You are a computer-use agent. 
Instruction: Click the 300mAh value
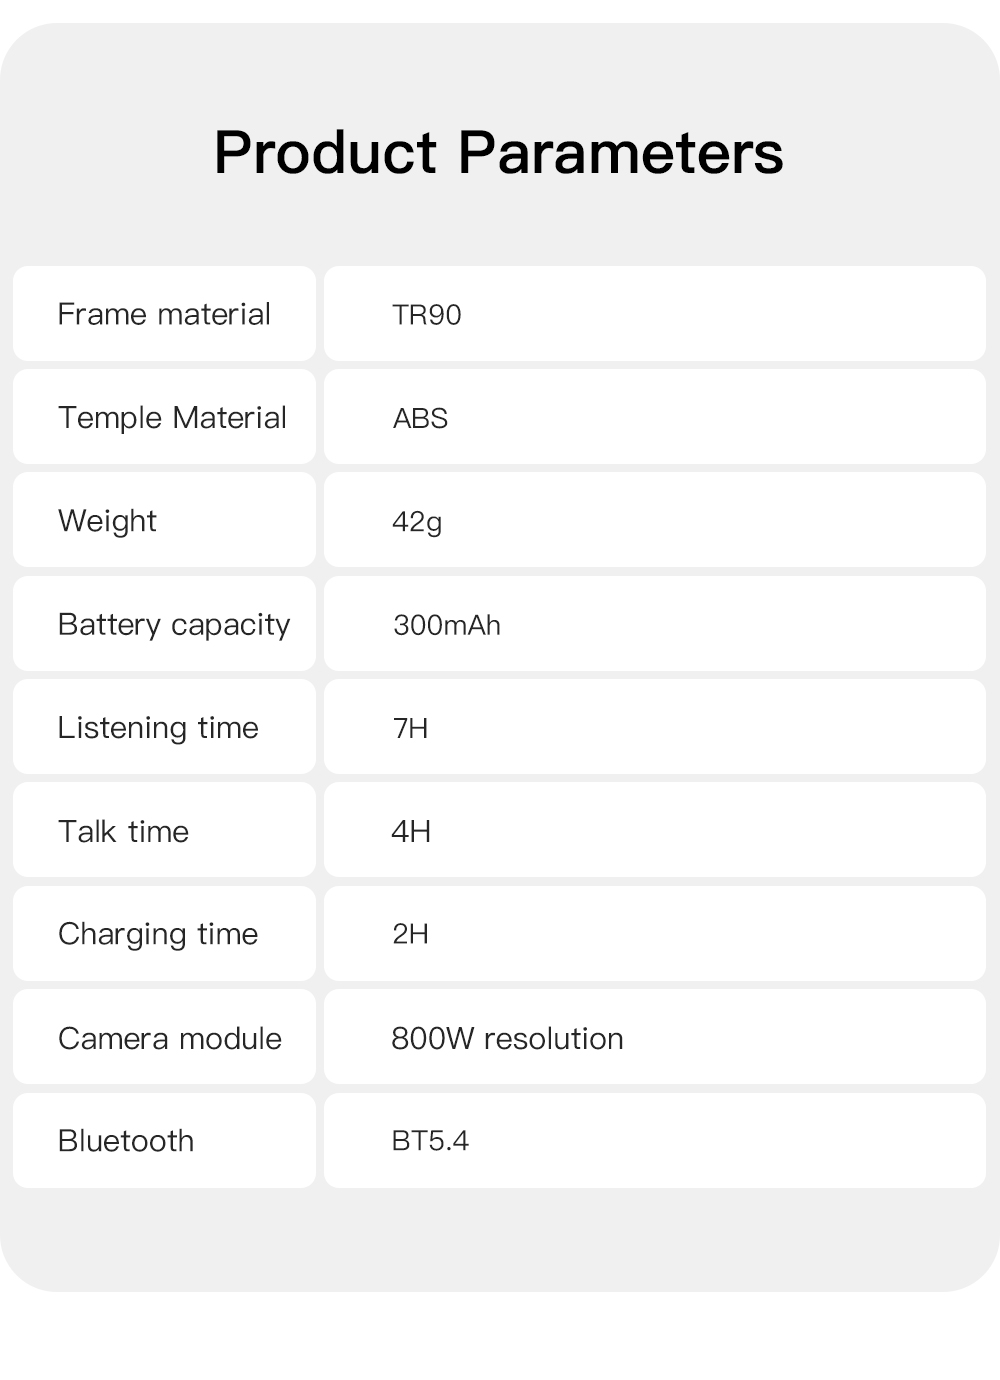(x=447, y=625)
